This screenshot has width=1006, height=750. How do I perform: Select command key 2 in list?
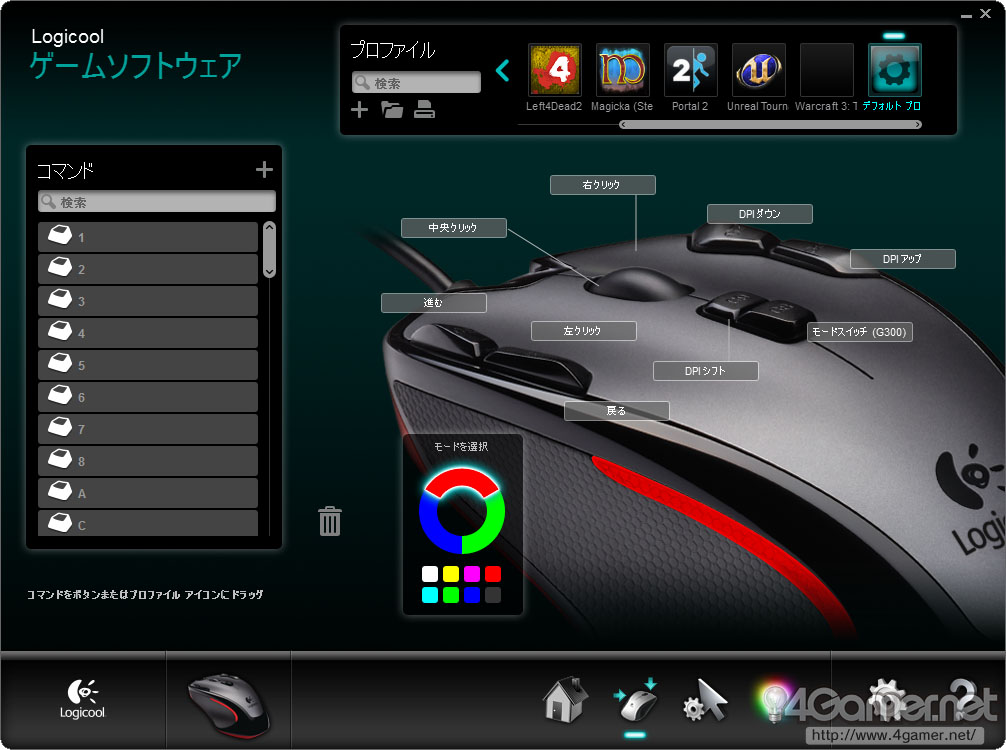click(148, 269)
